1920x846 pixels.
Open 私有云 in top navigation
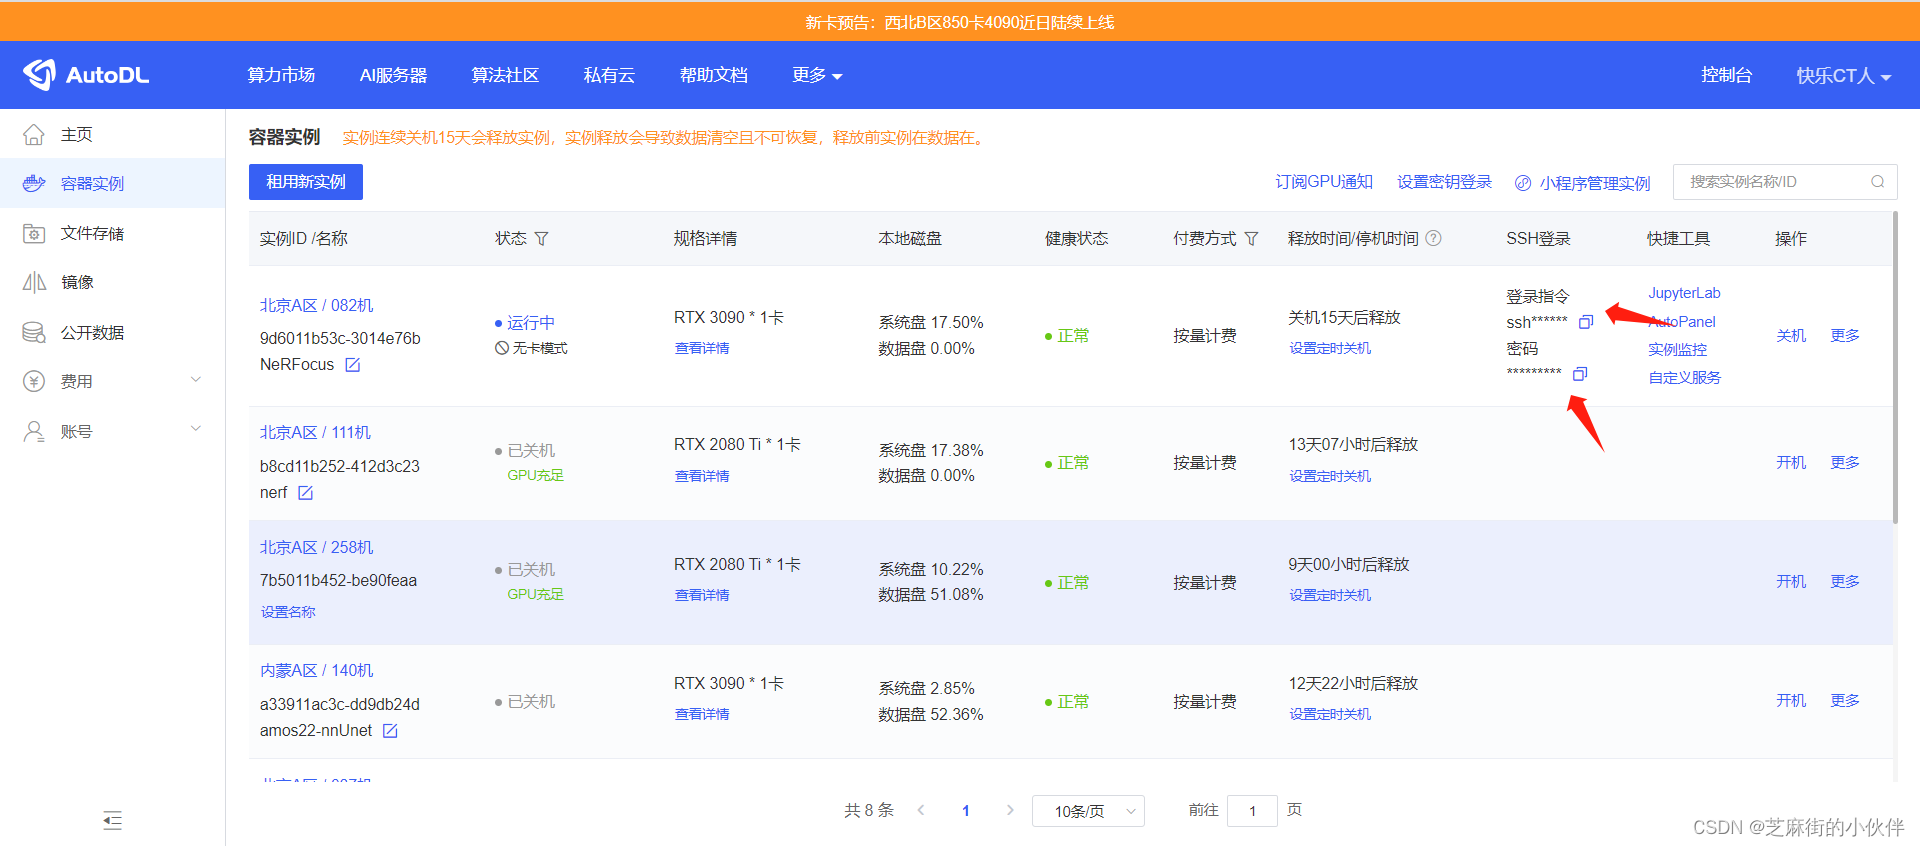pos(609,75)
